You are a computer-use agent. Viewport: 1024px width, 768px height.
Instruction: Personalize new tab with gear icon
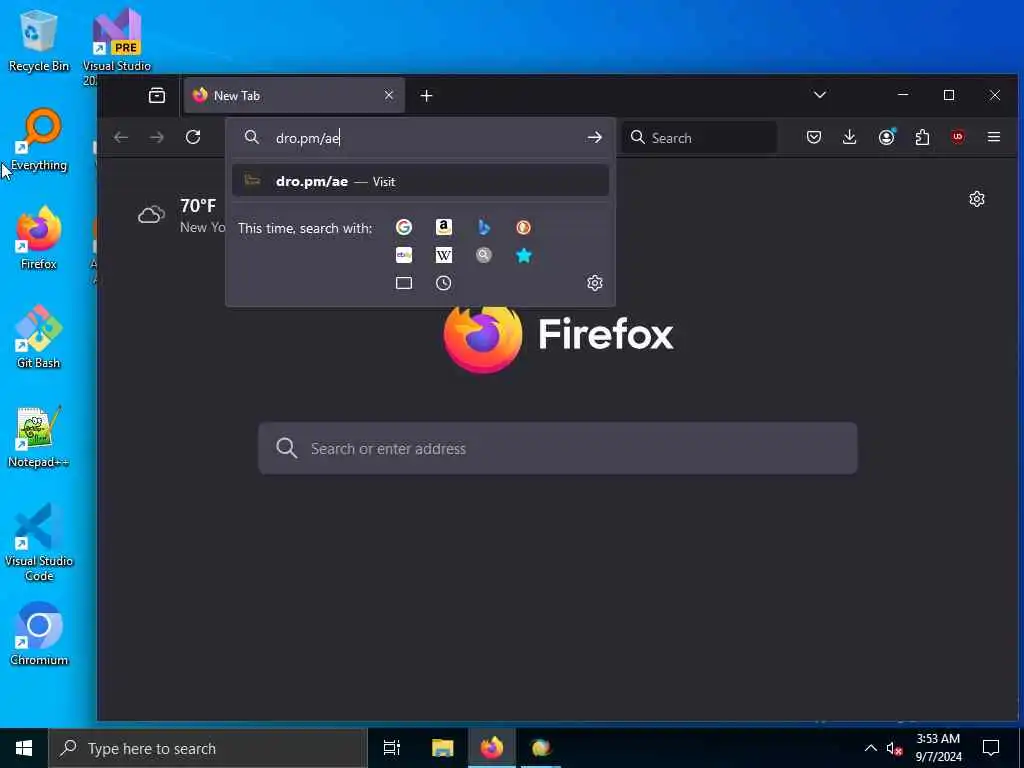(976, 199)
